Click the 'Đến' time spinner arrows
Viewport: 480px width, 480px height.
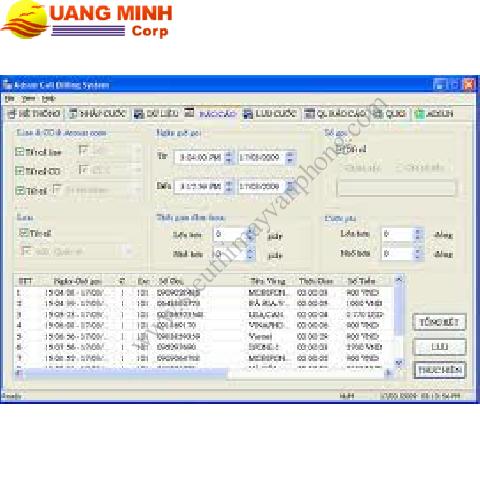(x=229, y=186)
